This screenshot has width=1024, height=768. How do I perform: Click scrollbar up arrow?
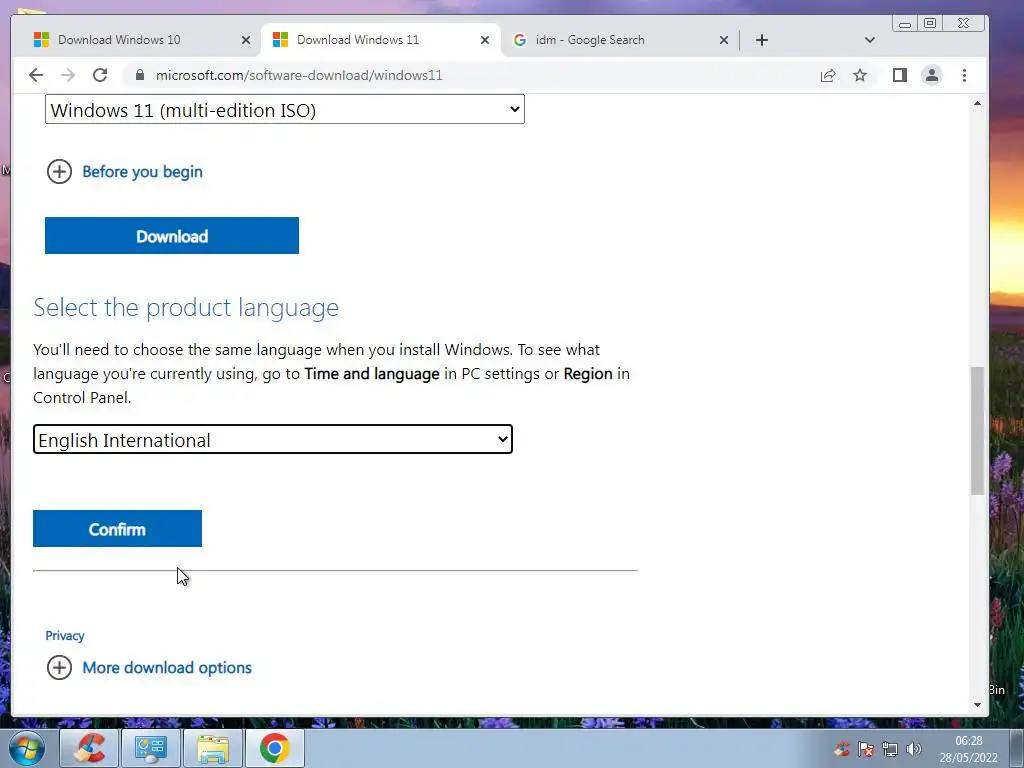click(977, 104)
